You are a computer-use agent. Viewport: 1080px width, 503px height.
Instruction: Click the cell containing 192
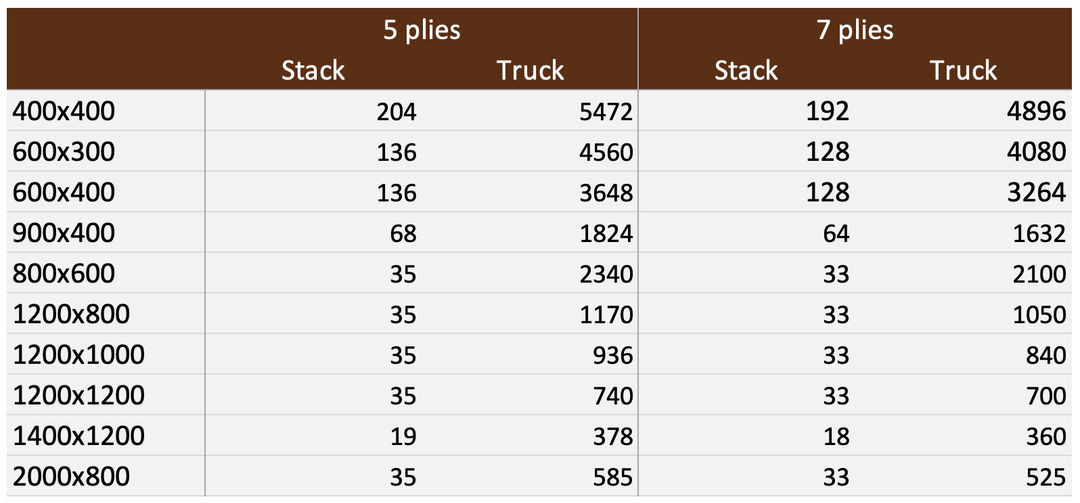click(x=828, y=112)
